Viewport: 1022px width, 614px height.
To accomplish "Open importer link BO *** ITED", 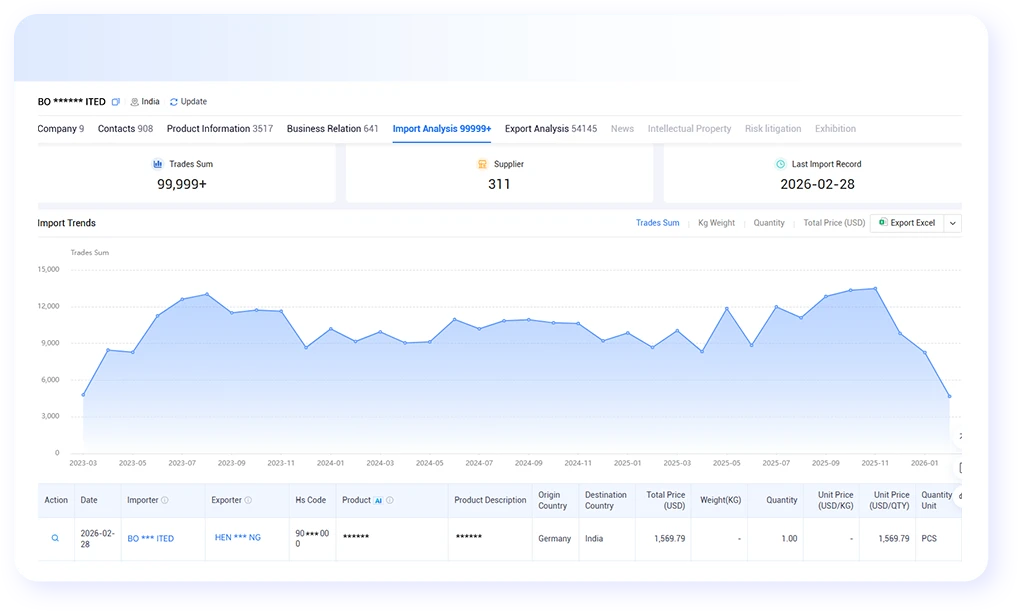I will coord(151,538).
